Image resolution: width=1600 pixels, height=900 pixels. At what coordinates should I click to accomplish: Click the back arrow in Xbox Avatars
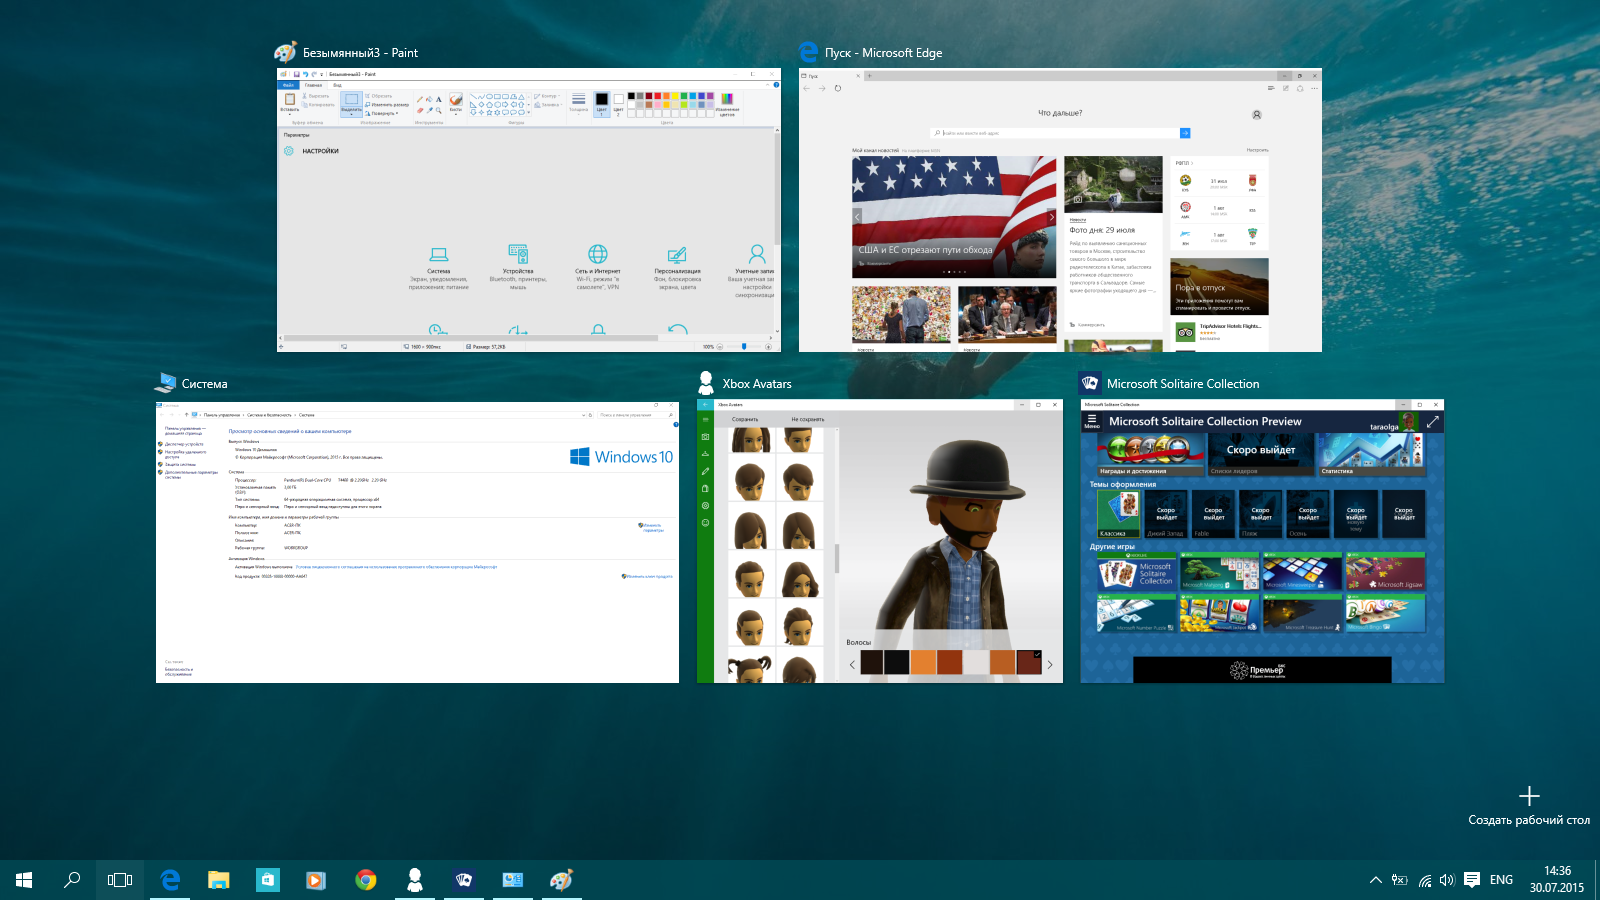click(705, 404)
